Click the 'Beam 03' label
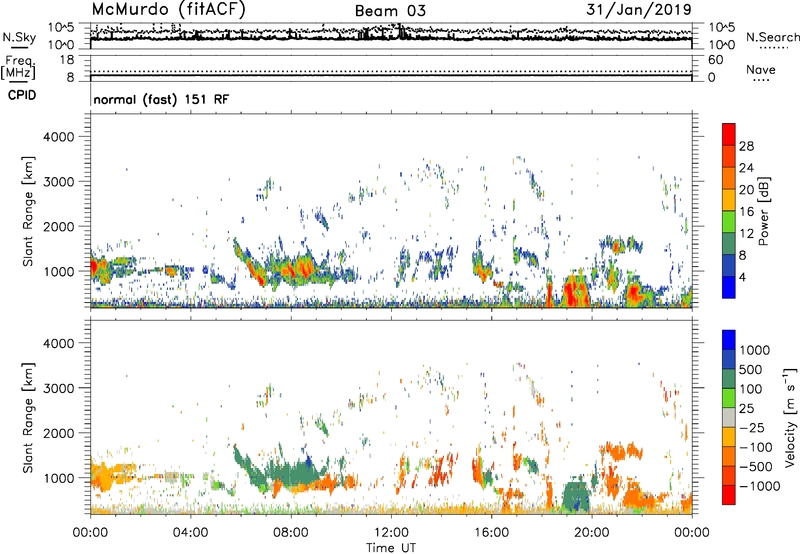800x554 pixels. (x=390, y=11)
